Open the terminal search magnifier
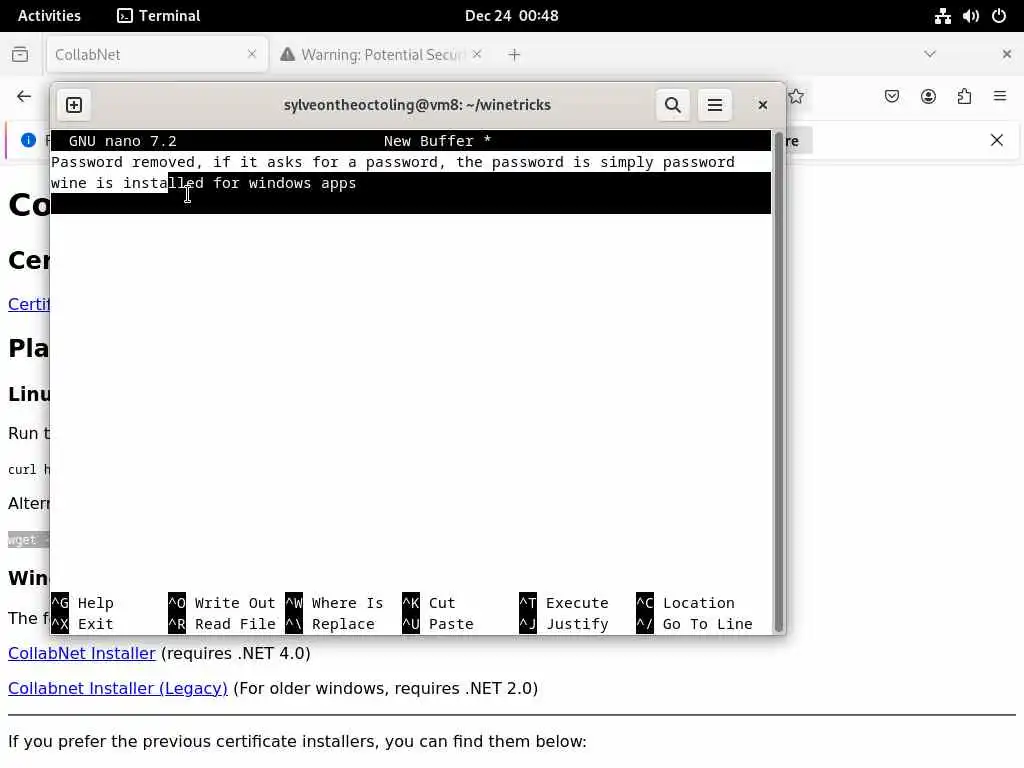Image resolution: width=1024 pixels, height=768 pixels. coord(673,105)
